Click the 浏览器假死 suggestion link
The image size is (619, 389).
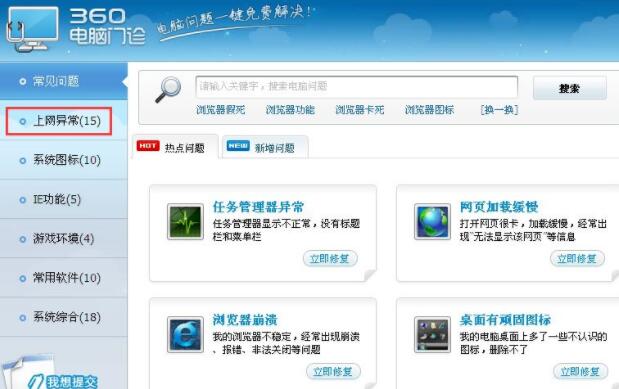[221, 110]
